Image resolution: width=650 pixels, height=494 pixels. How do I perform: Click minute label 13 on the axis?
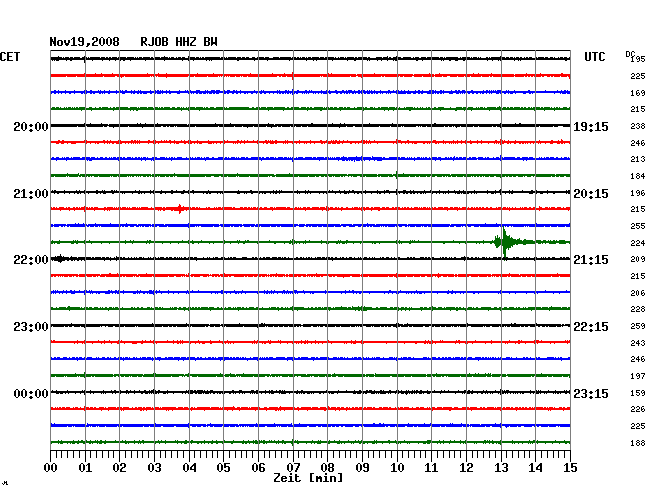pos(501,467)
